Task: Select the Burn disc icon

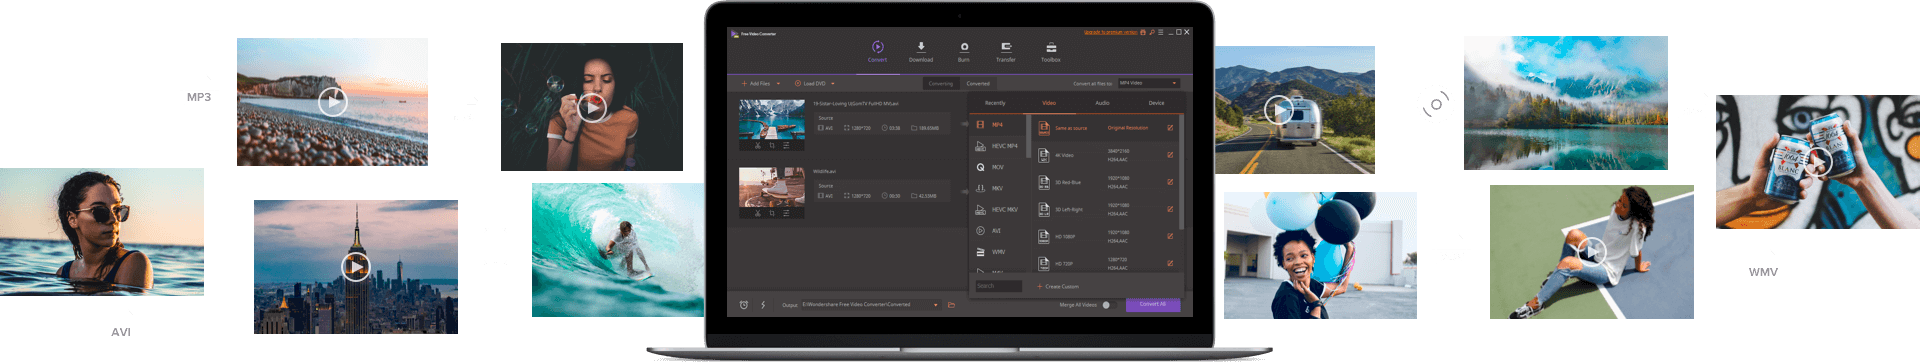Action: [x=964, y=46]
